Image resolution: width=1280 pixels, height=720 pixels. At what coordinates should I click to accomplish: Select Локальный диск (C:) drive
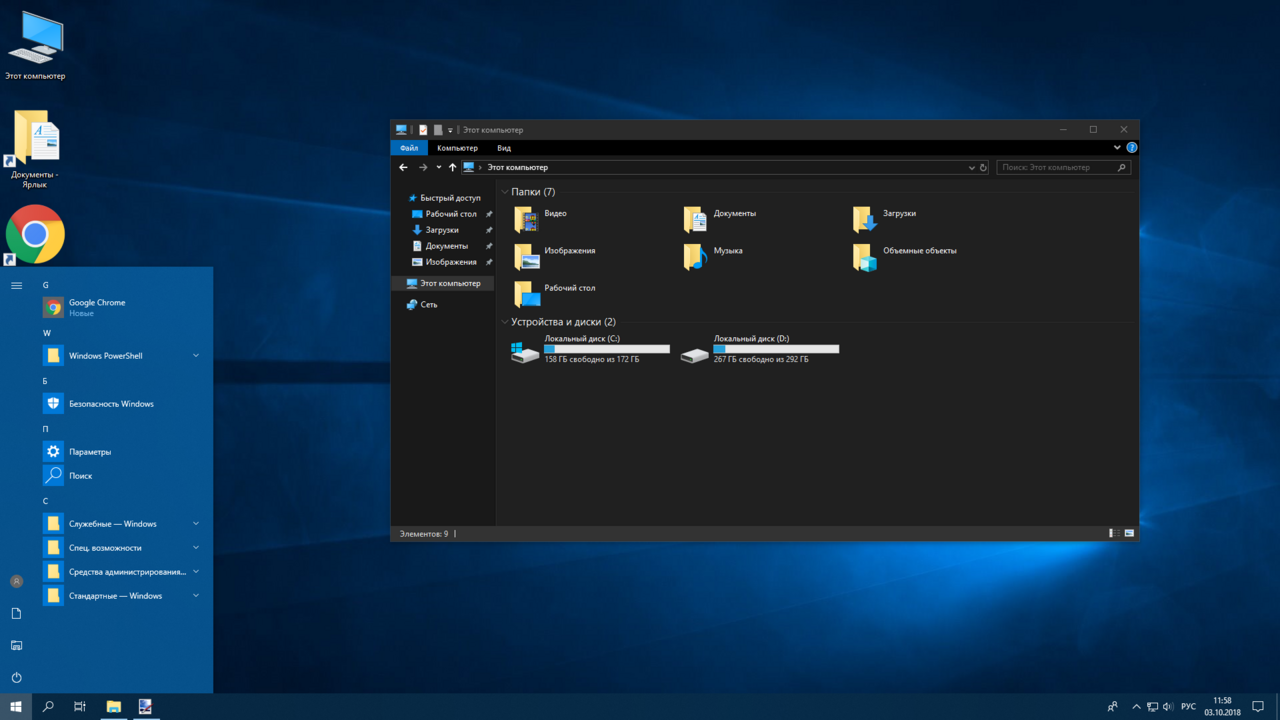tap(590, 349)
